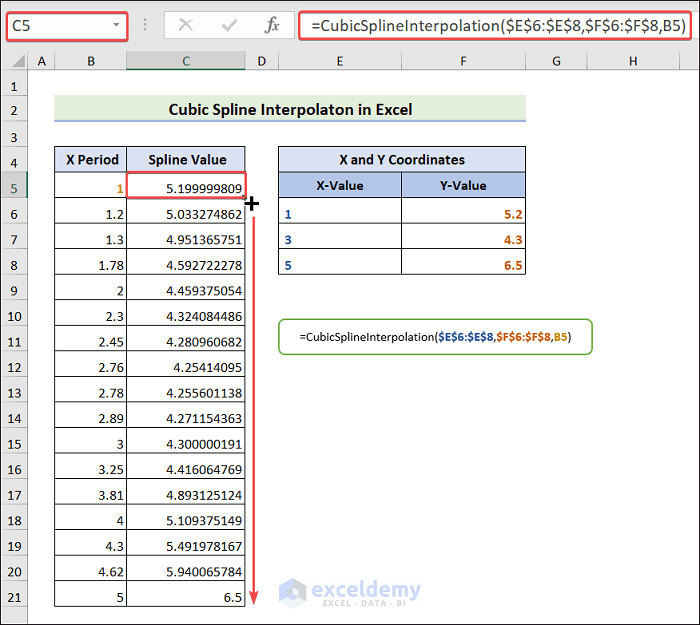Click the 'X-Value' header cell

[x=340, y=185]
